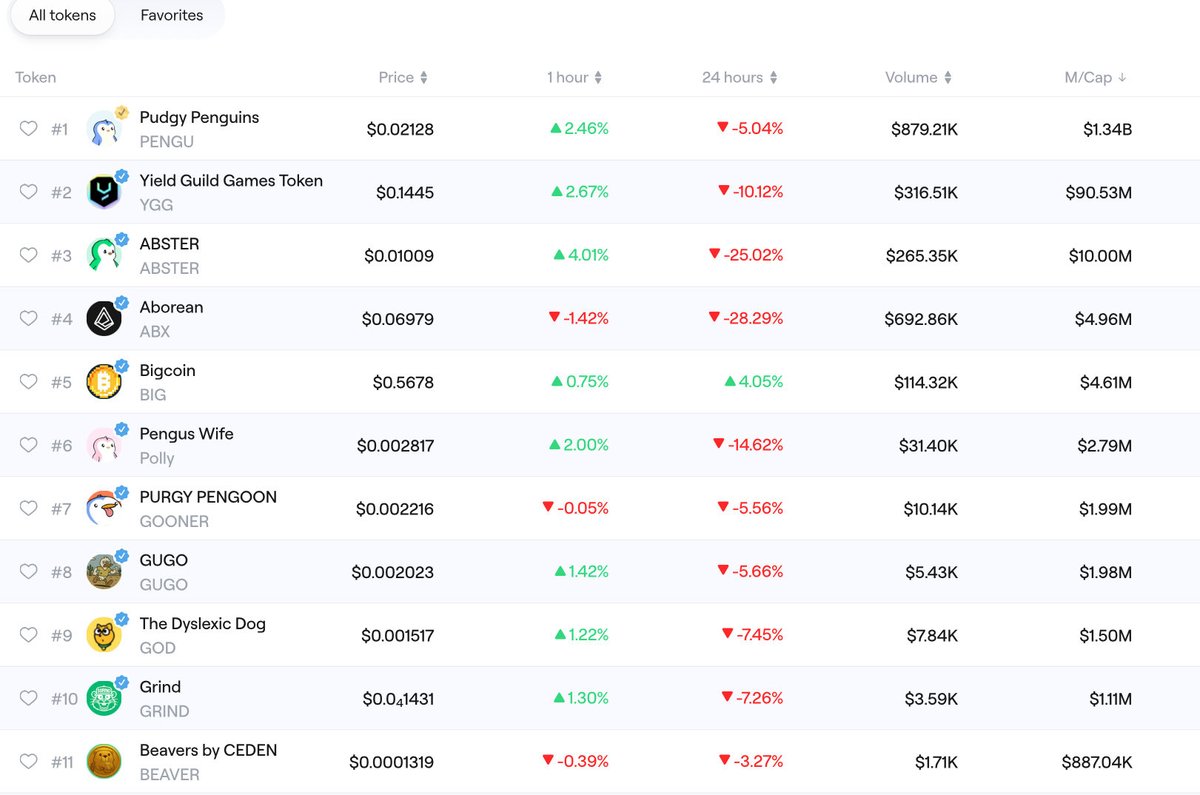Select the 4.01% one hour change
The width and height of the screenshot is (1200, 795).
click(x=581, y=255)
